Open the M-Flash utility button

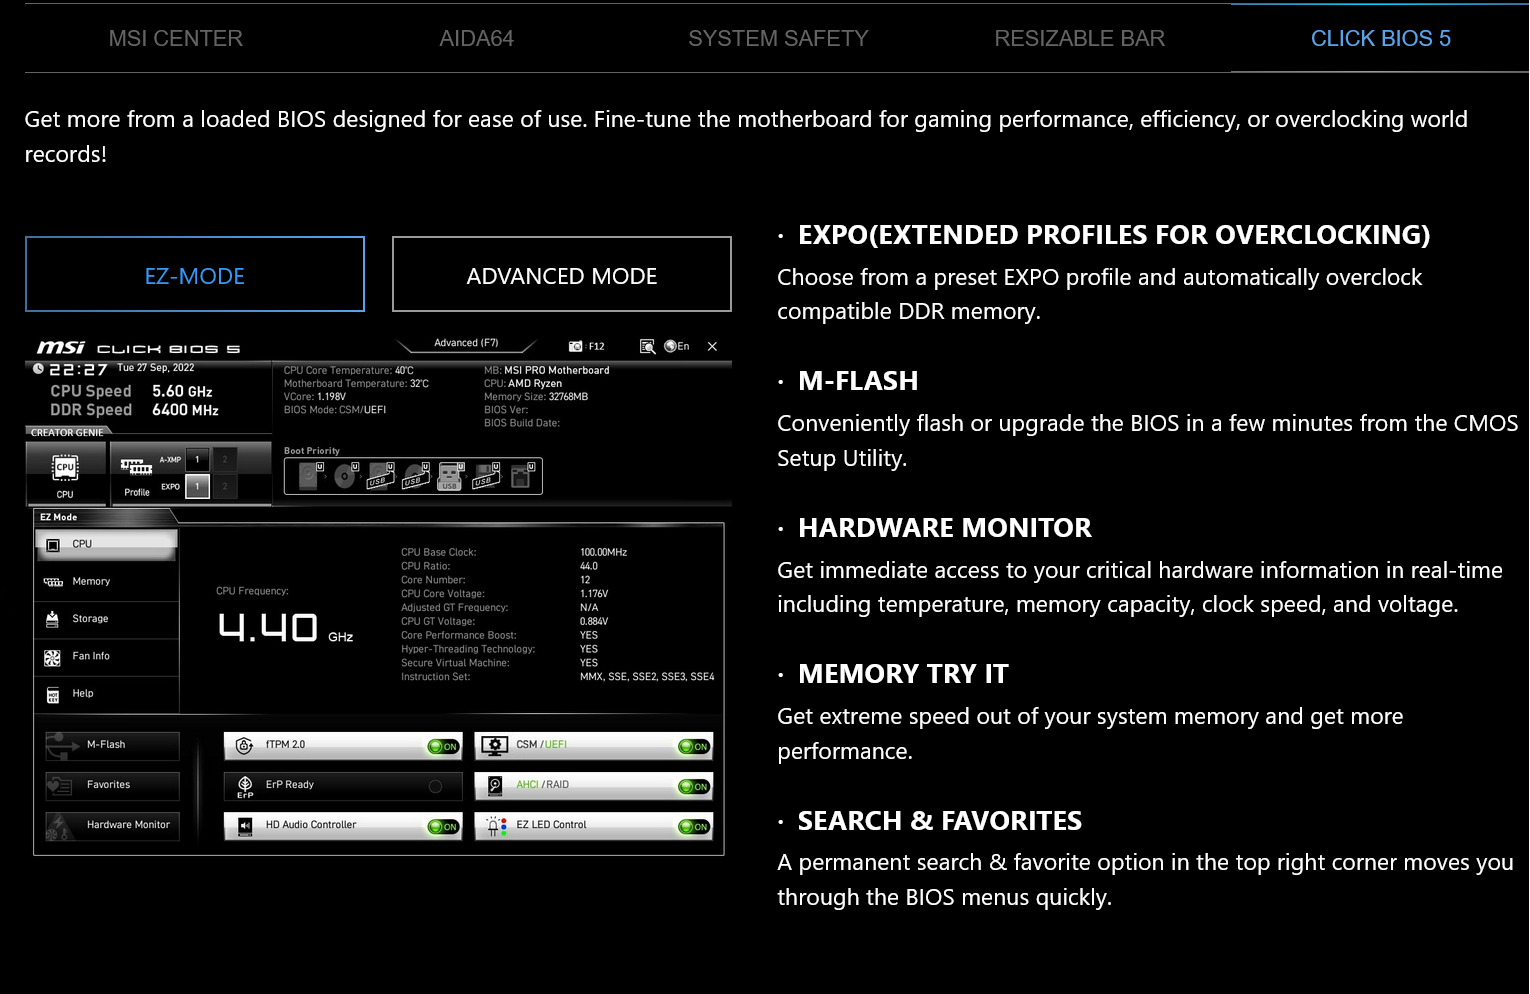click(x=111, y=745)
